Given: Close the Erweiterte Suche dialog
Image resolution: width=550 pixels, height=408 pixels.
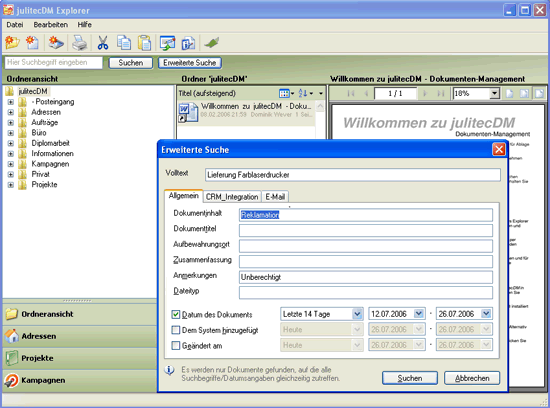Looking at the screenshot, I should [498, 150].
